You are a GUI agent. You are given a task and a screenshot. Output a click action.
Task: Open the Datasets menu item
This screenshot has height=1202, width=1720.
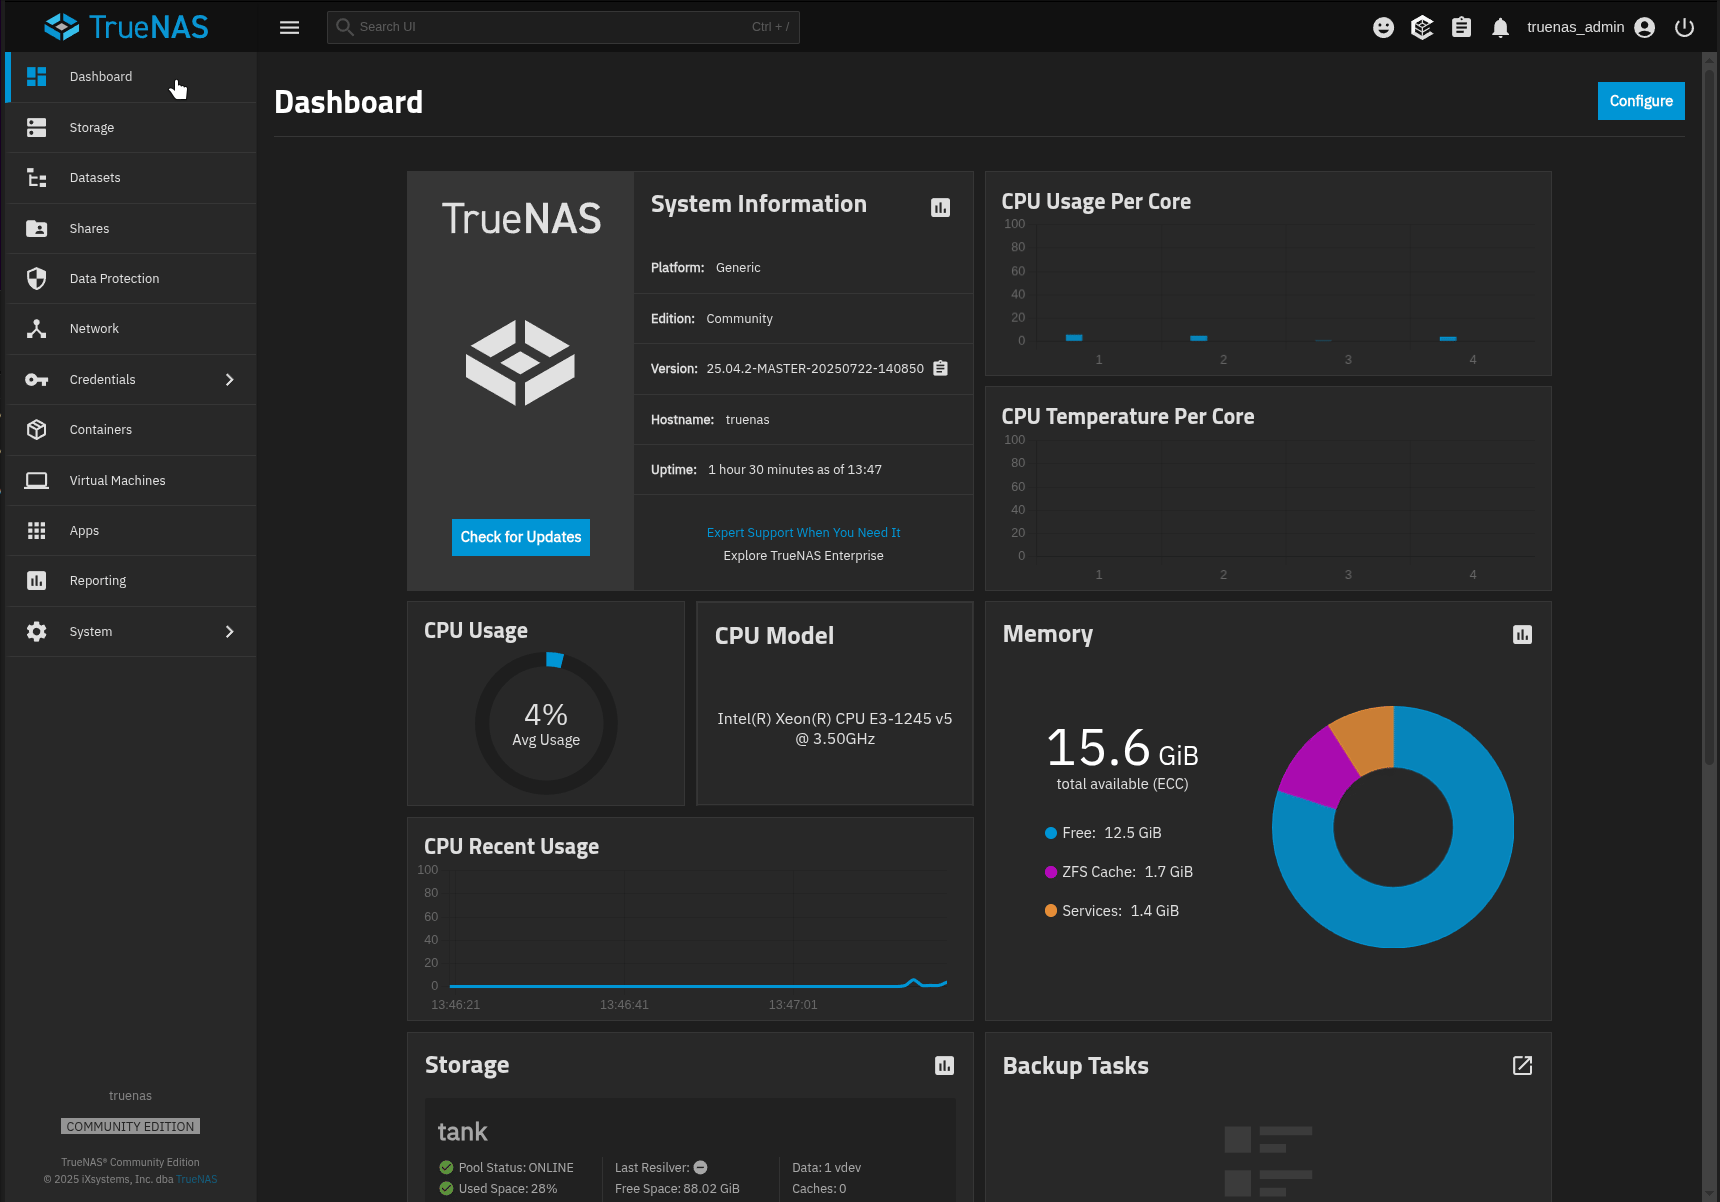point(131,178)
